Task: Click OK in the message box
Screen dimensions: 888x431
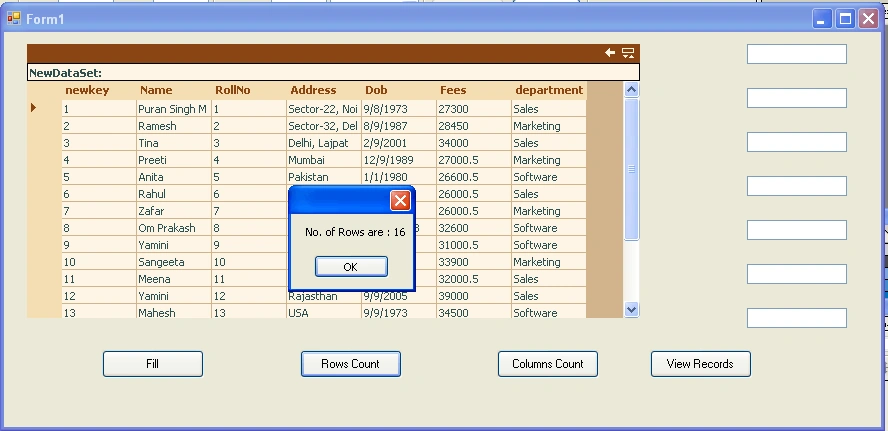Action: pos(351,267)
